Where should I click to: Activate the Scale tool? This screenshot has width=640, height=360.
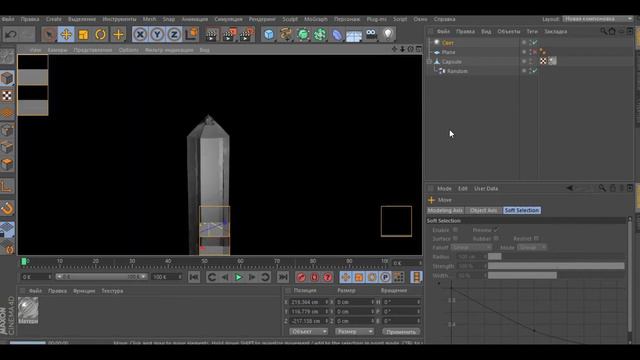pyautogui.click(x=83, y=35)
